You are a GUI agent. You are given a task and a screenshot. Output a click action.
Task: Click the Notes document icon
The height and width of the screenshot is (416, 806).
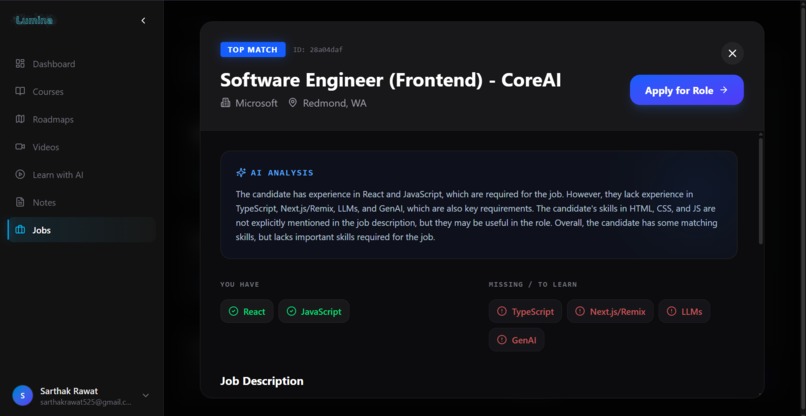point(20,203)
